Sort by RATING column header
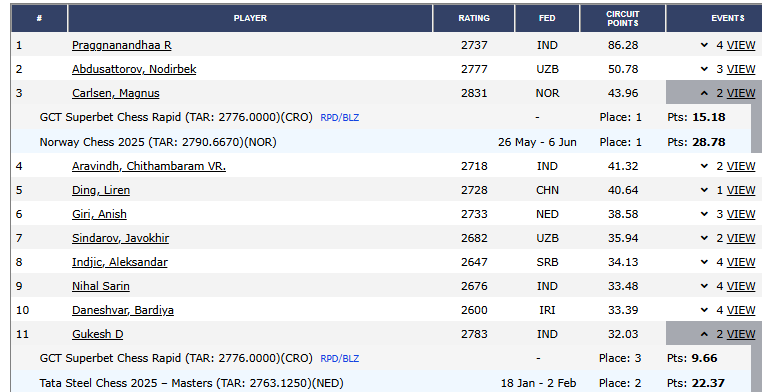The height and width of the screenshot is (392, 762). click(x=474, y=18)
